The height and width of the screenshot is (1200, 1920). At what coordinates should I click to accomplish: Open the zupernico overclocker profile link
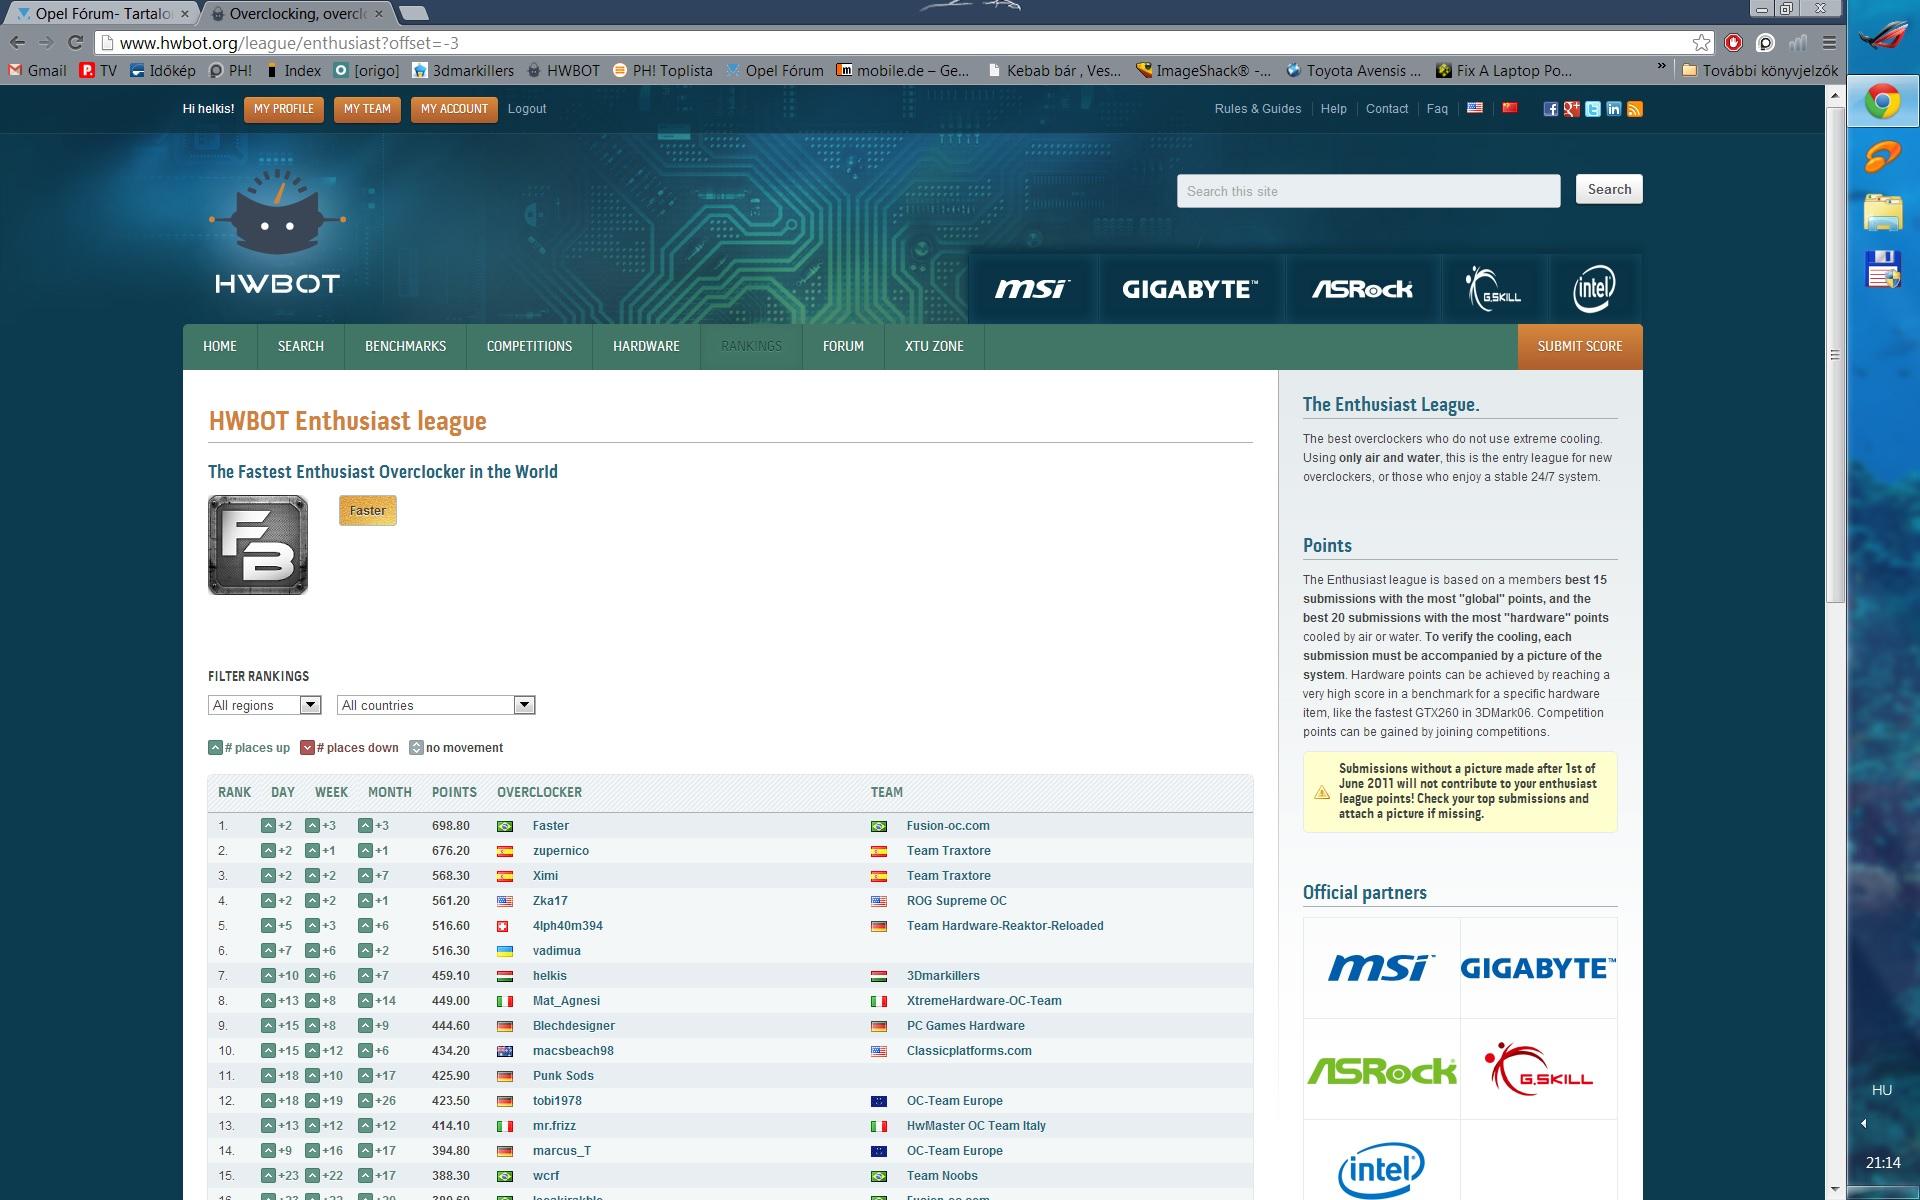pyautogui.click(x=560, y=851)
